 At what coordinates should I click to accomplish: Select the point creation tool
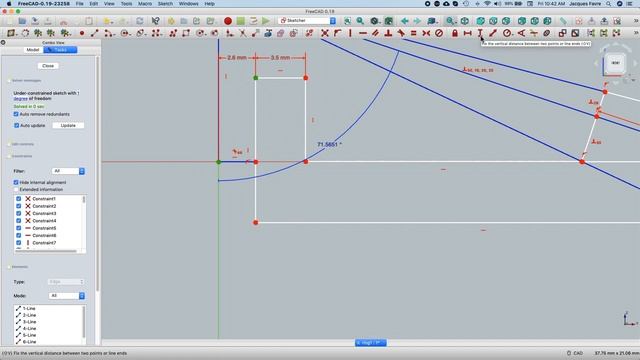tap(82, 33)
